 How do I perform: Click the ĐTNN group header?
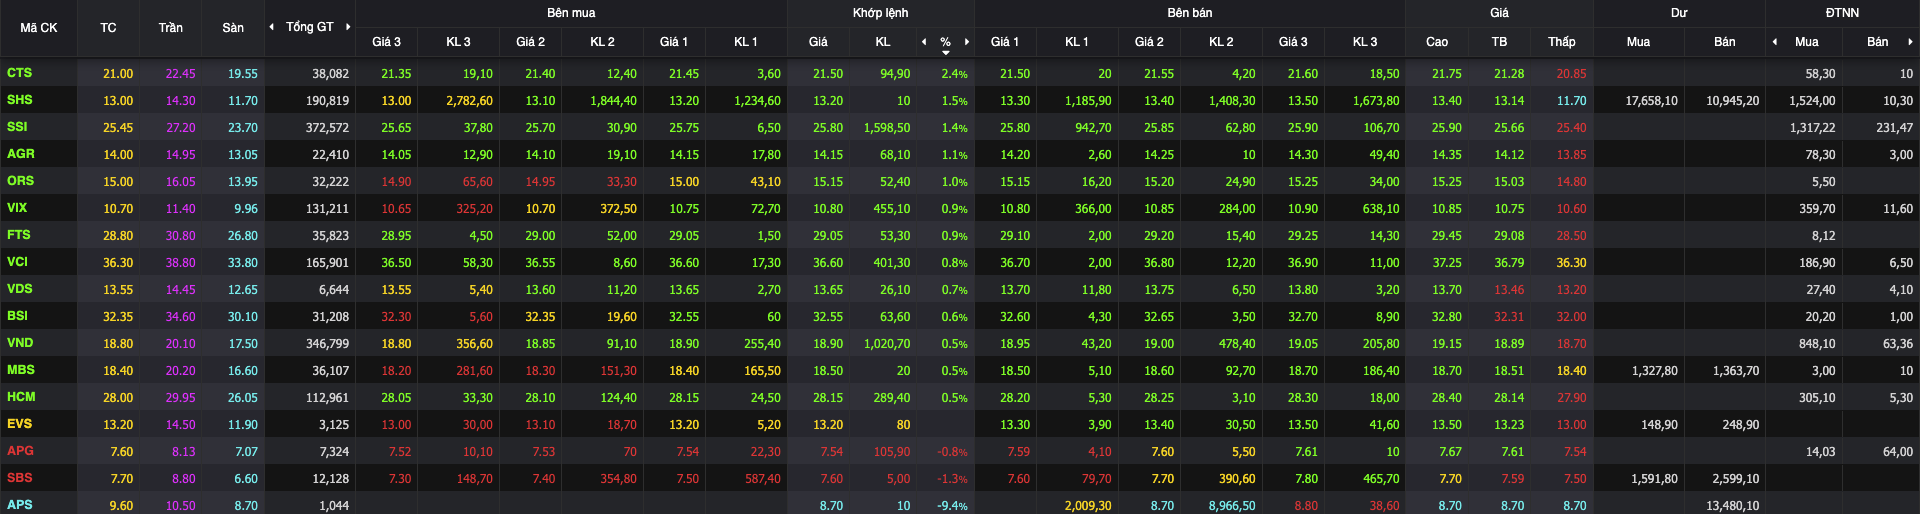pyautogui.click(x=1842, y=13)
